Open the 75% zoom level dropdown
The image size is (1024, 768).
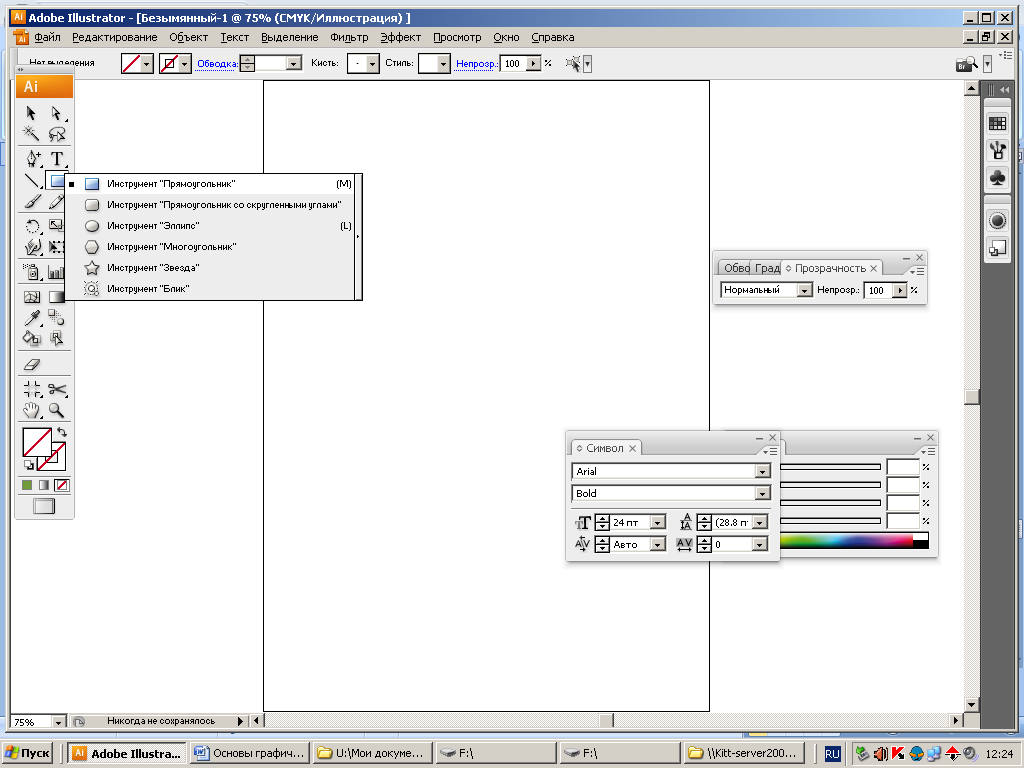click(58, 722)
